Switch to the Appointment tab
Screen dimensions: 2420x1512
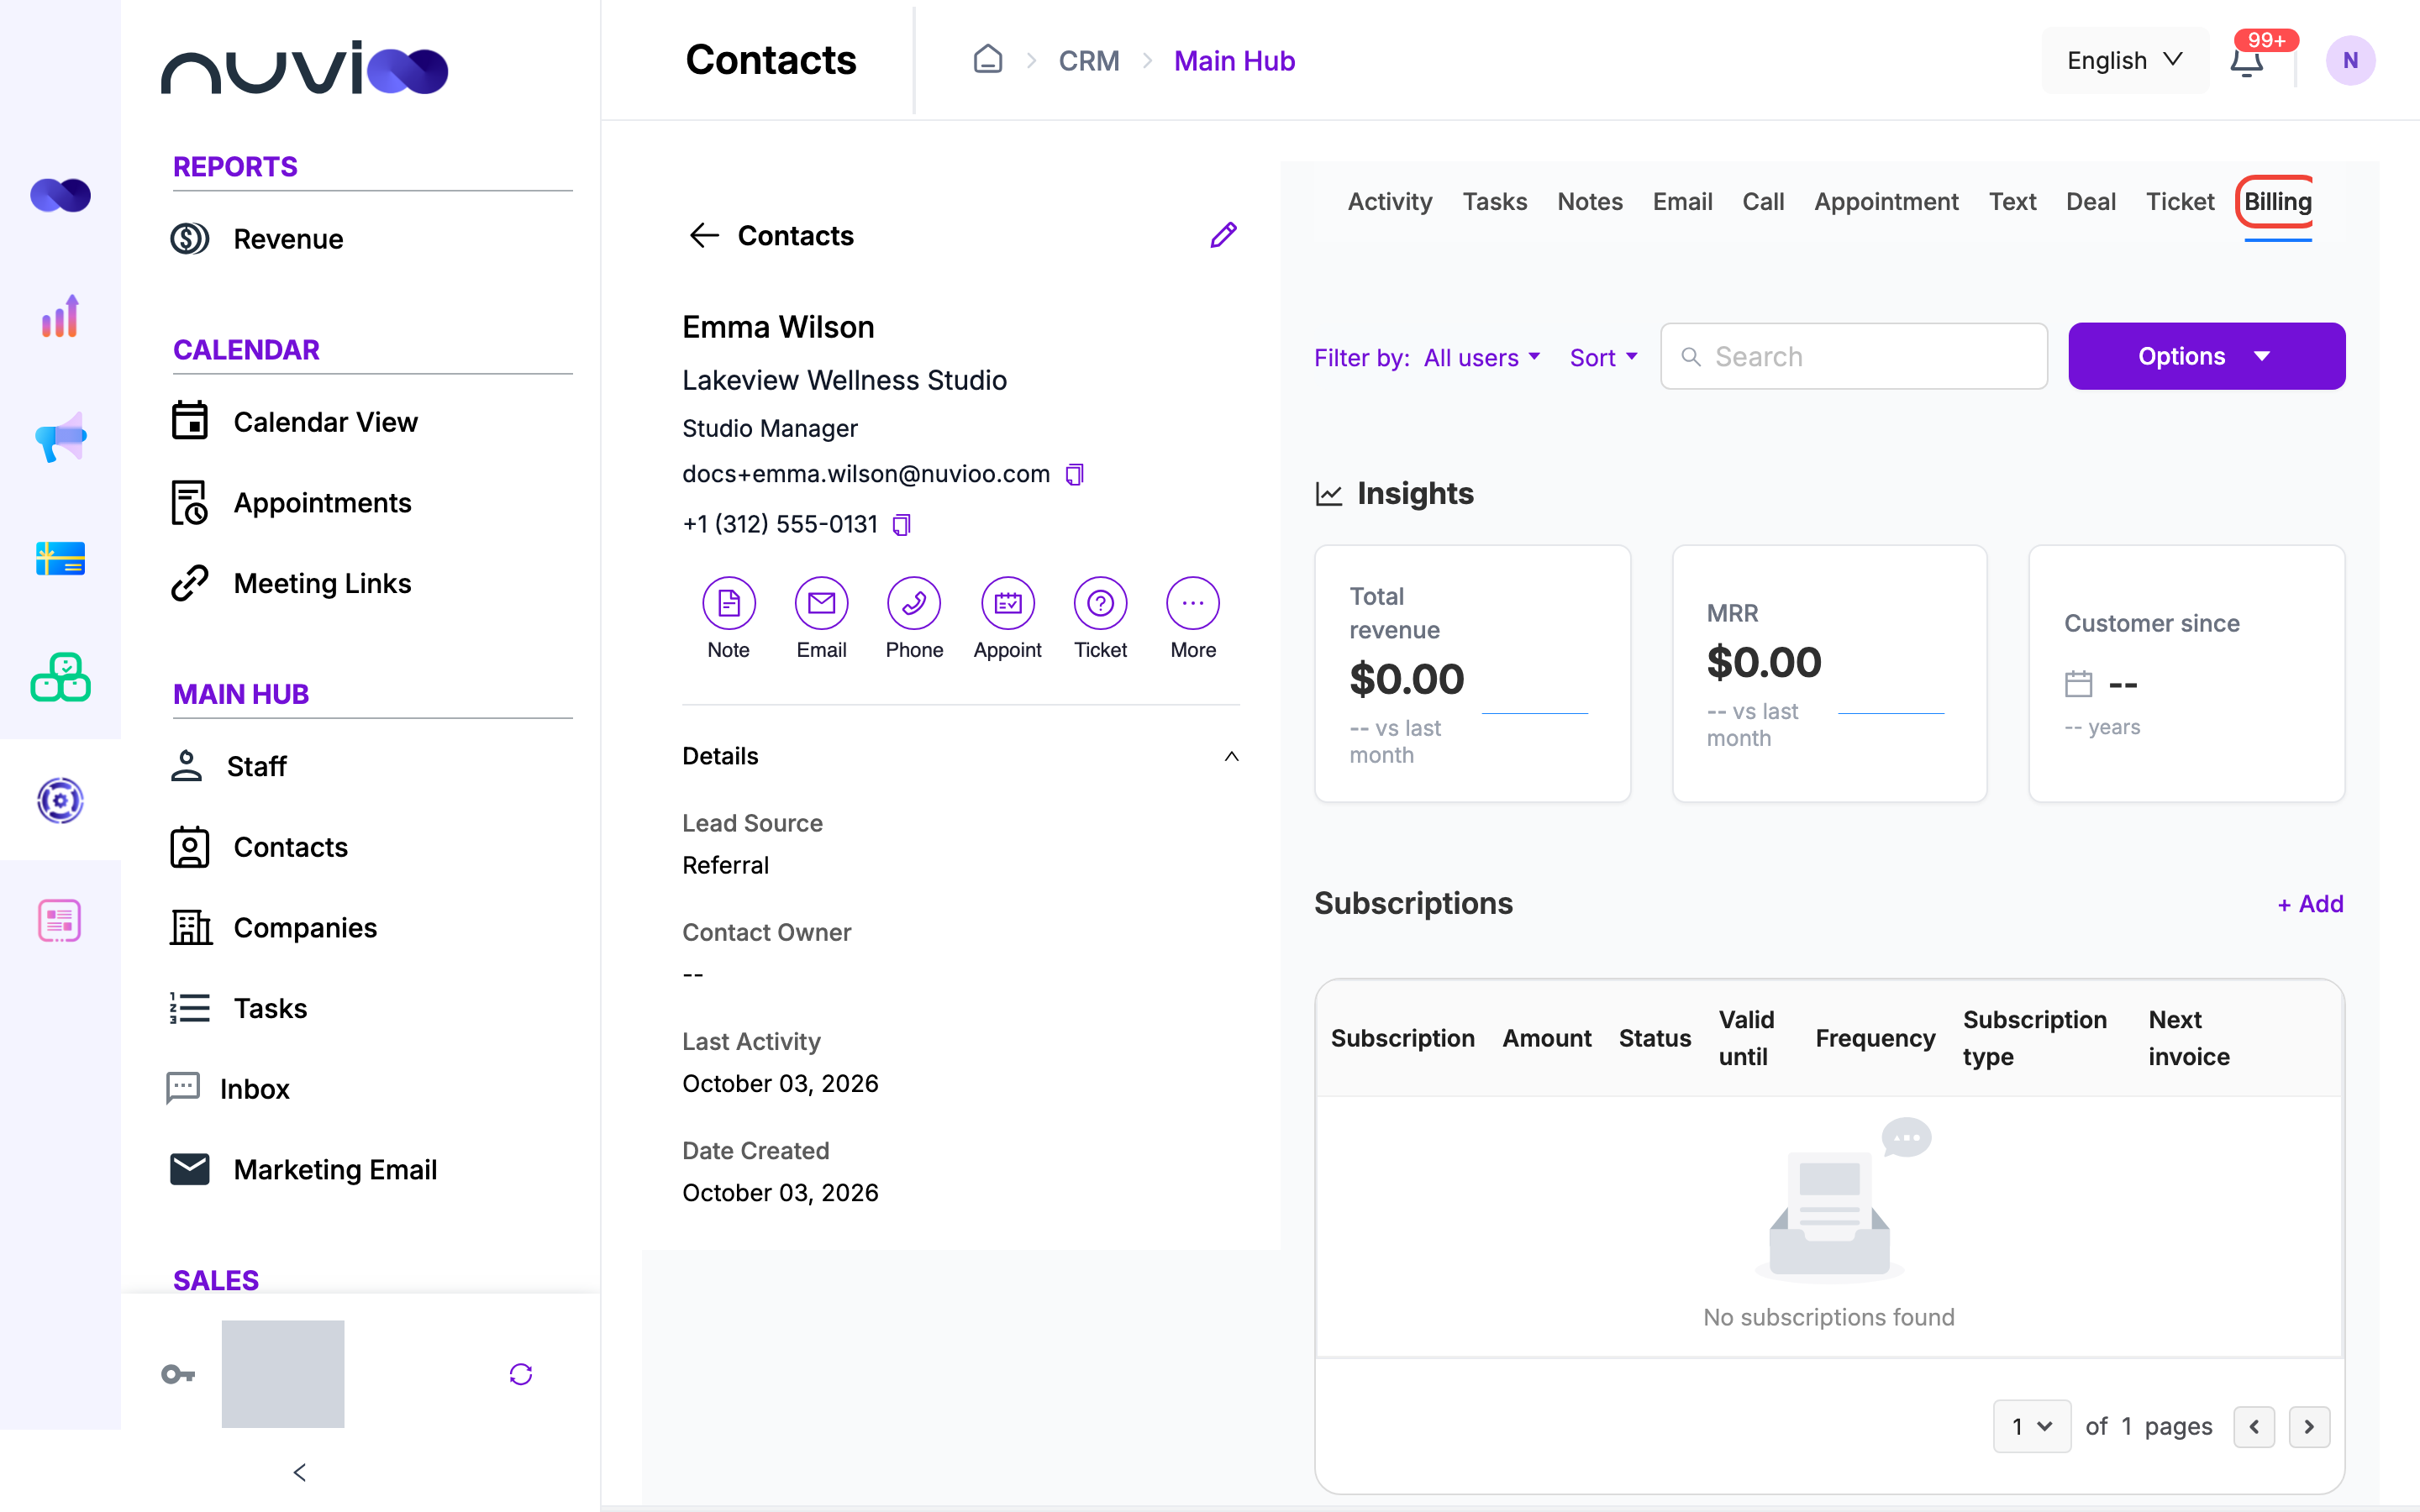[x=1886, y=202]
